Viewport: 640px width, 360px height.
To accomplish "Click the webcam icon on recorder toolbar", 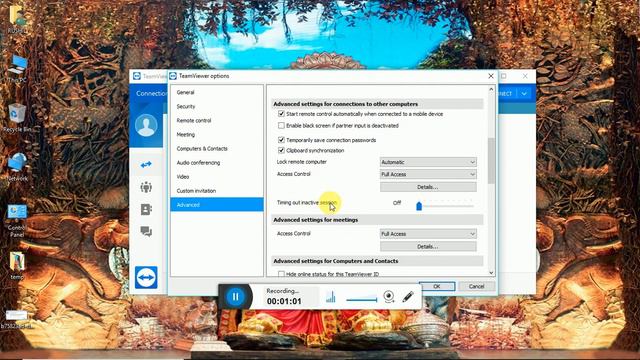I will point(389,296).
